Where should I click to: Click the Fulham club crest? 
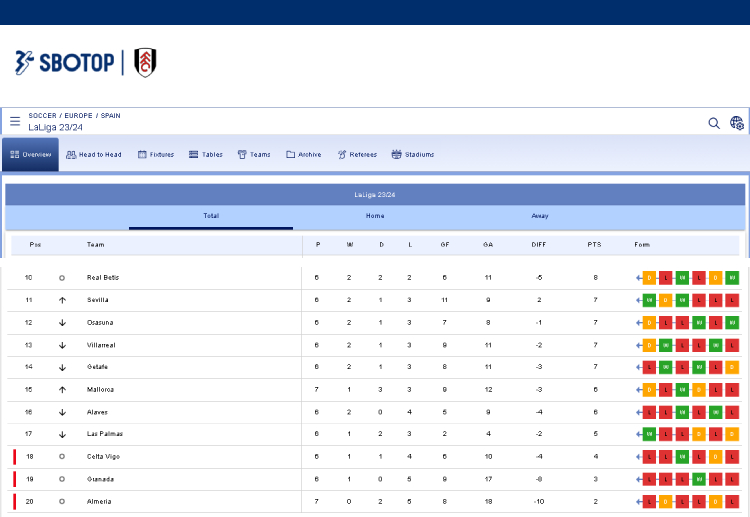(145, 62)
